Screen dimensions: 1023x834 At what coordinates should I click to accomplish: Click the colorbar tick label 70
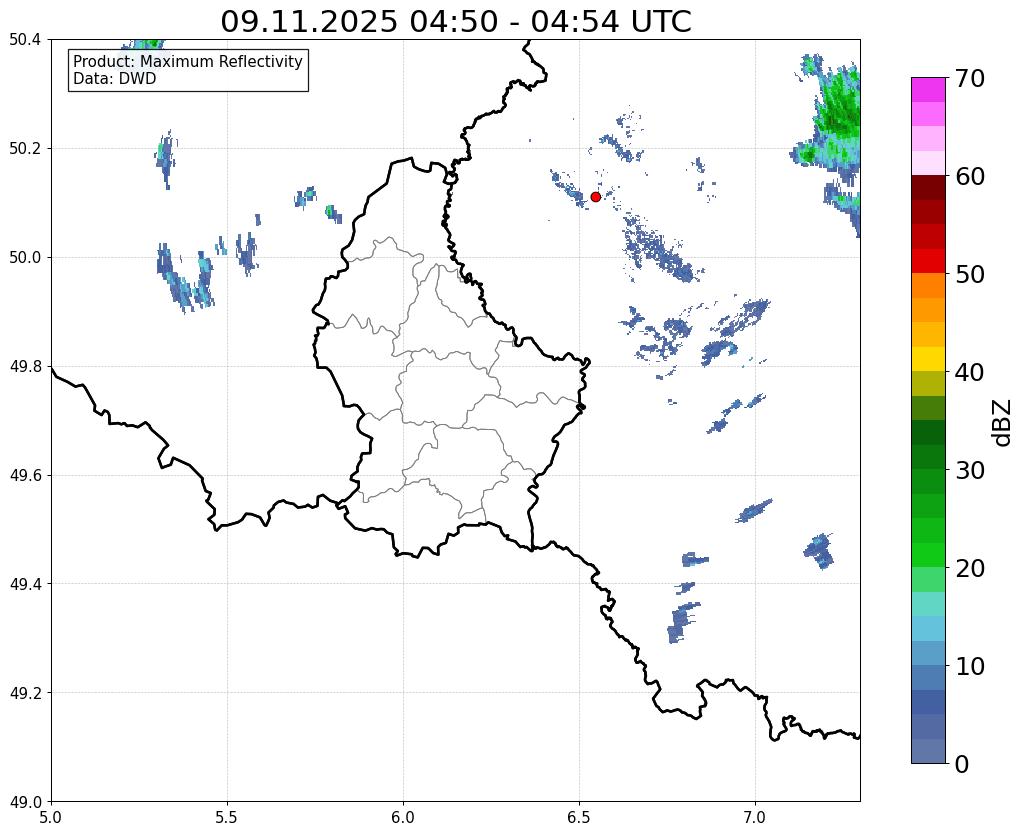click(970, 78)
